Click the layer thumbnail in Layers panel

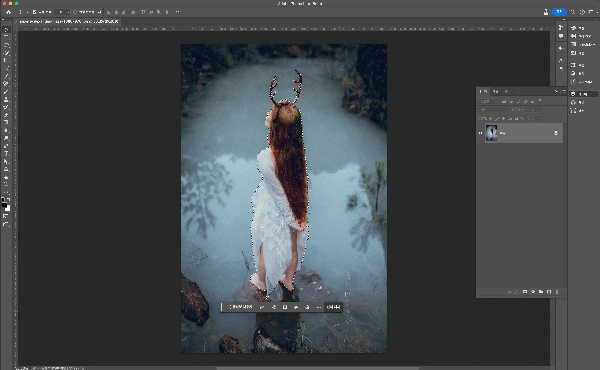click(492, 133)
